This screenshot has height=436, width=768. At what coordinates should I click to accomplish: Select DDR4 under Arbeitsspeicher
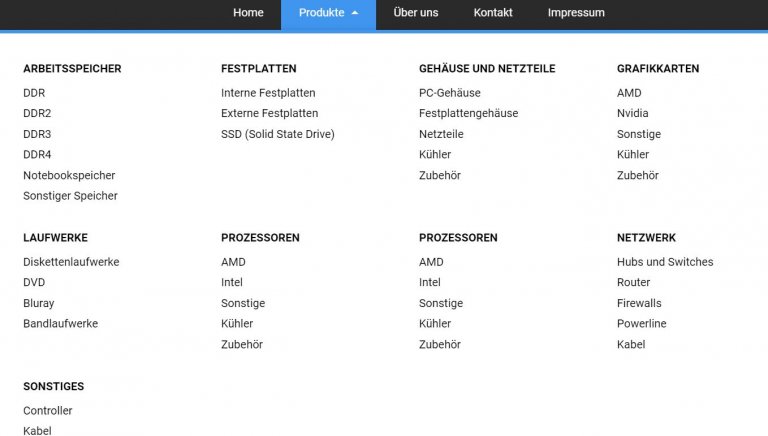[x=37, y=154]
